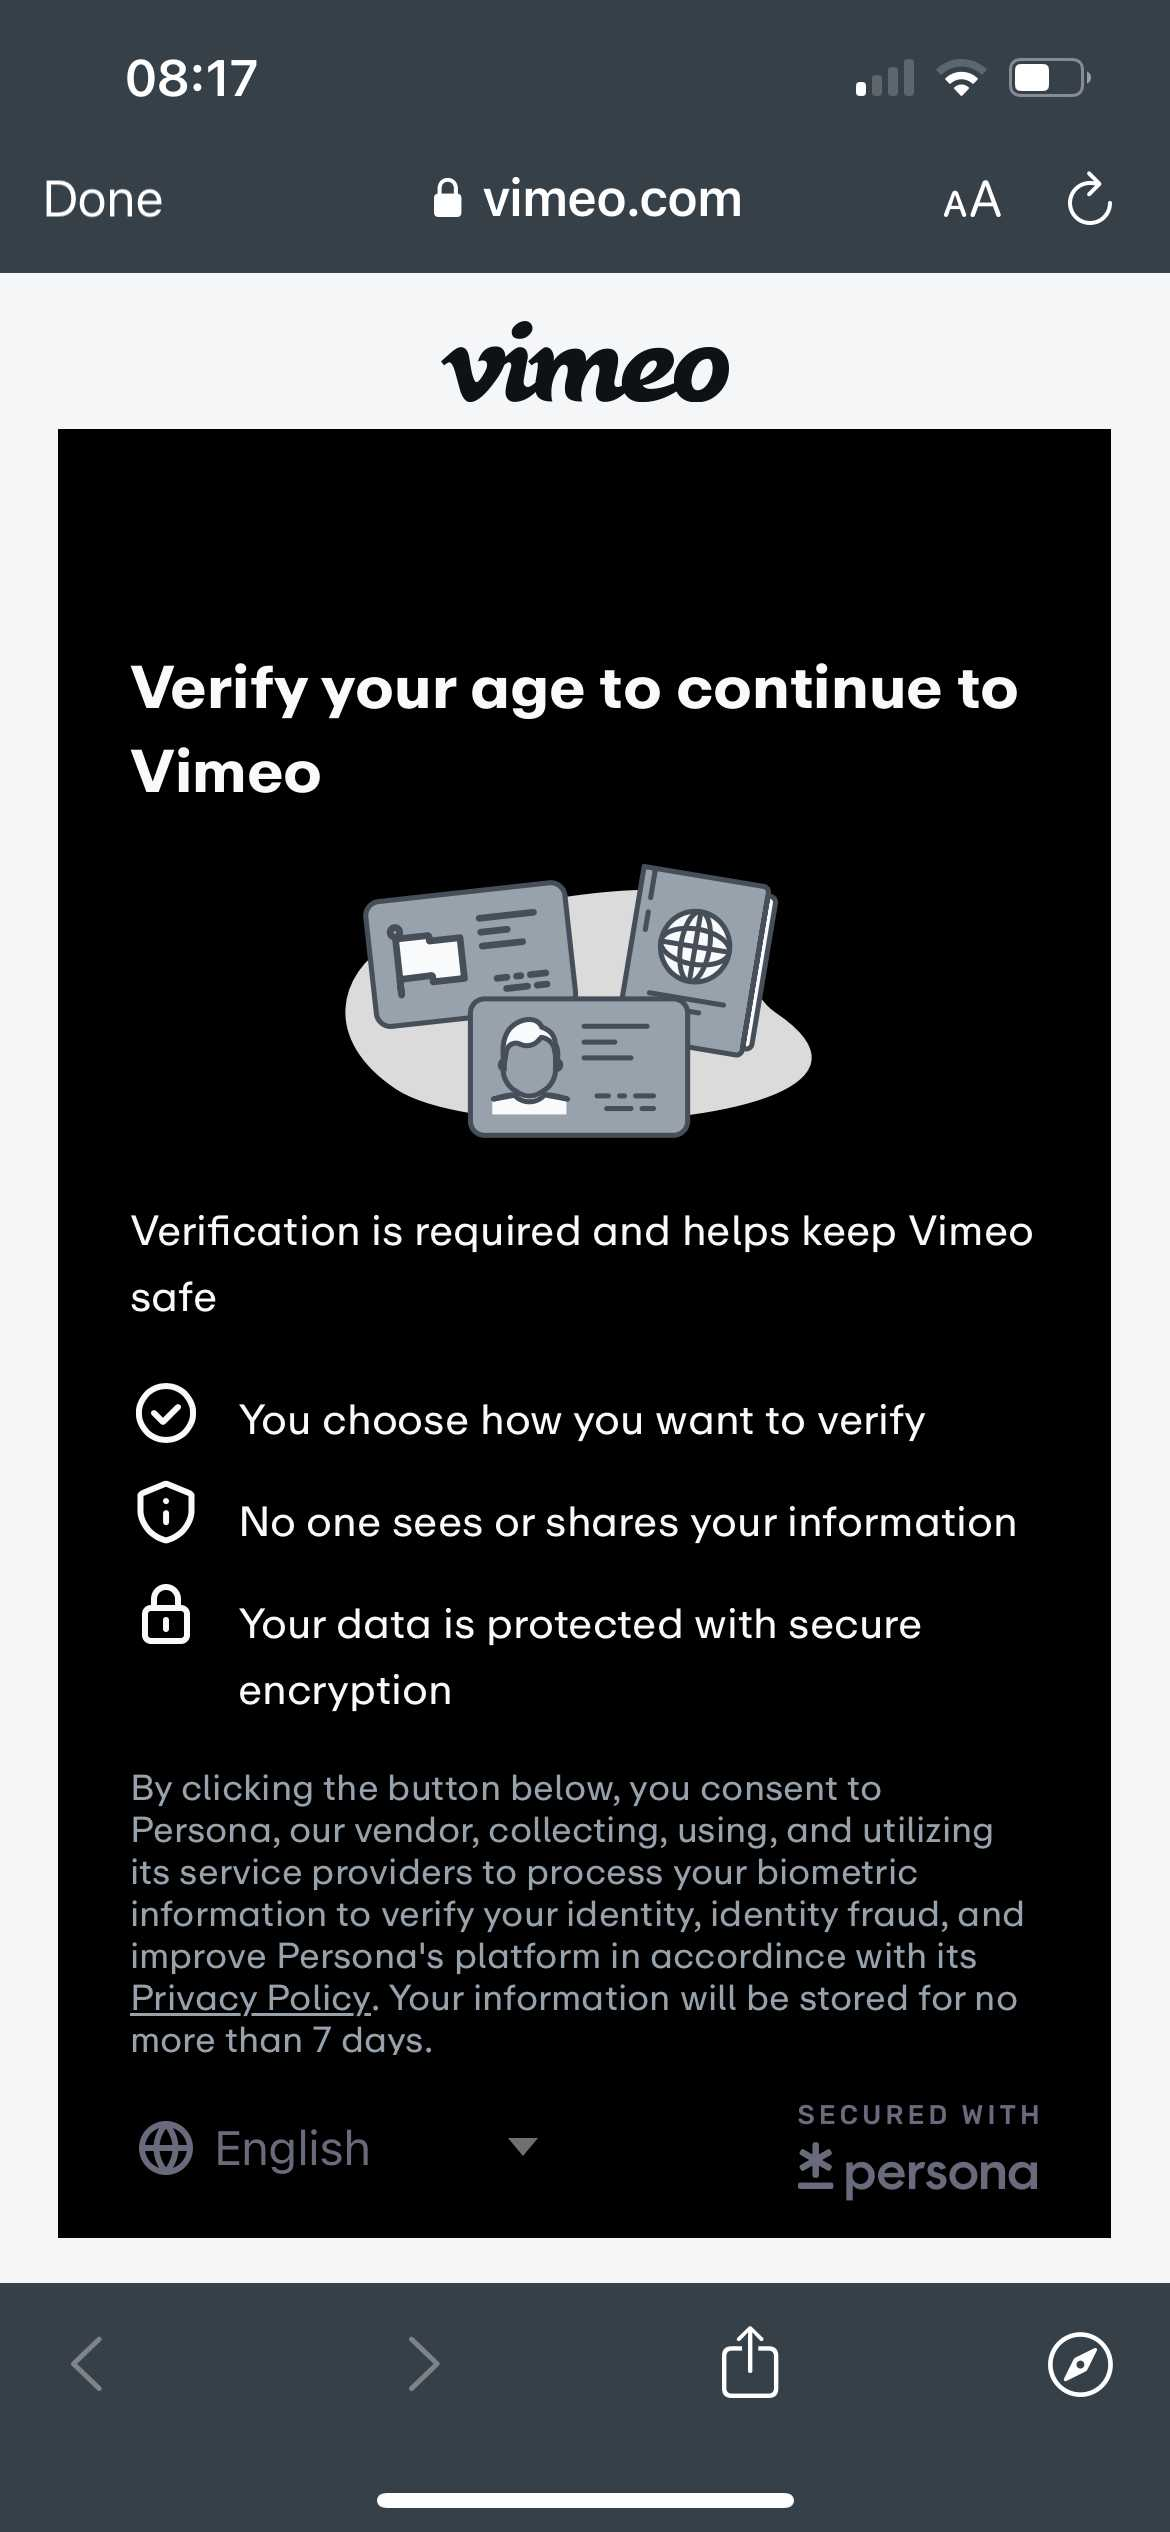1170x2532 pixels.
Task: Tap the back navigation chevron
Action: (x=88, y=2364)
